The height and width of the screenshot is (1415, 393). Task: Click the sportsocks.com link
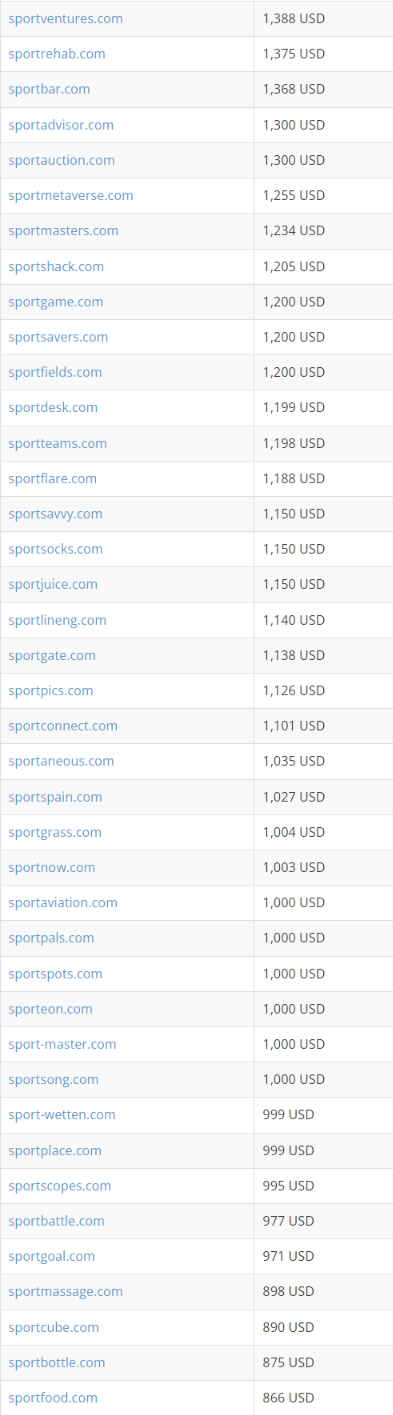click(56, 549)
